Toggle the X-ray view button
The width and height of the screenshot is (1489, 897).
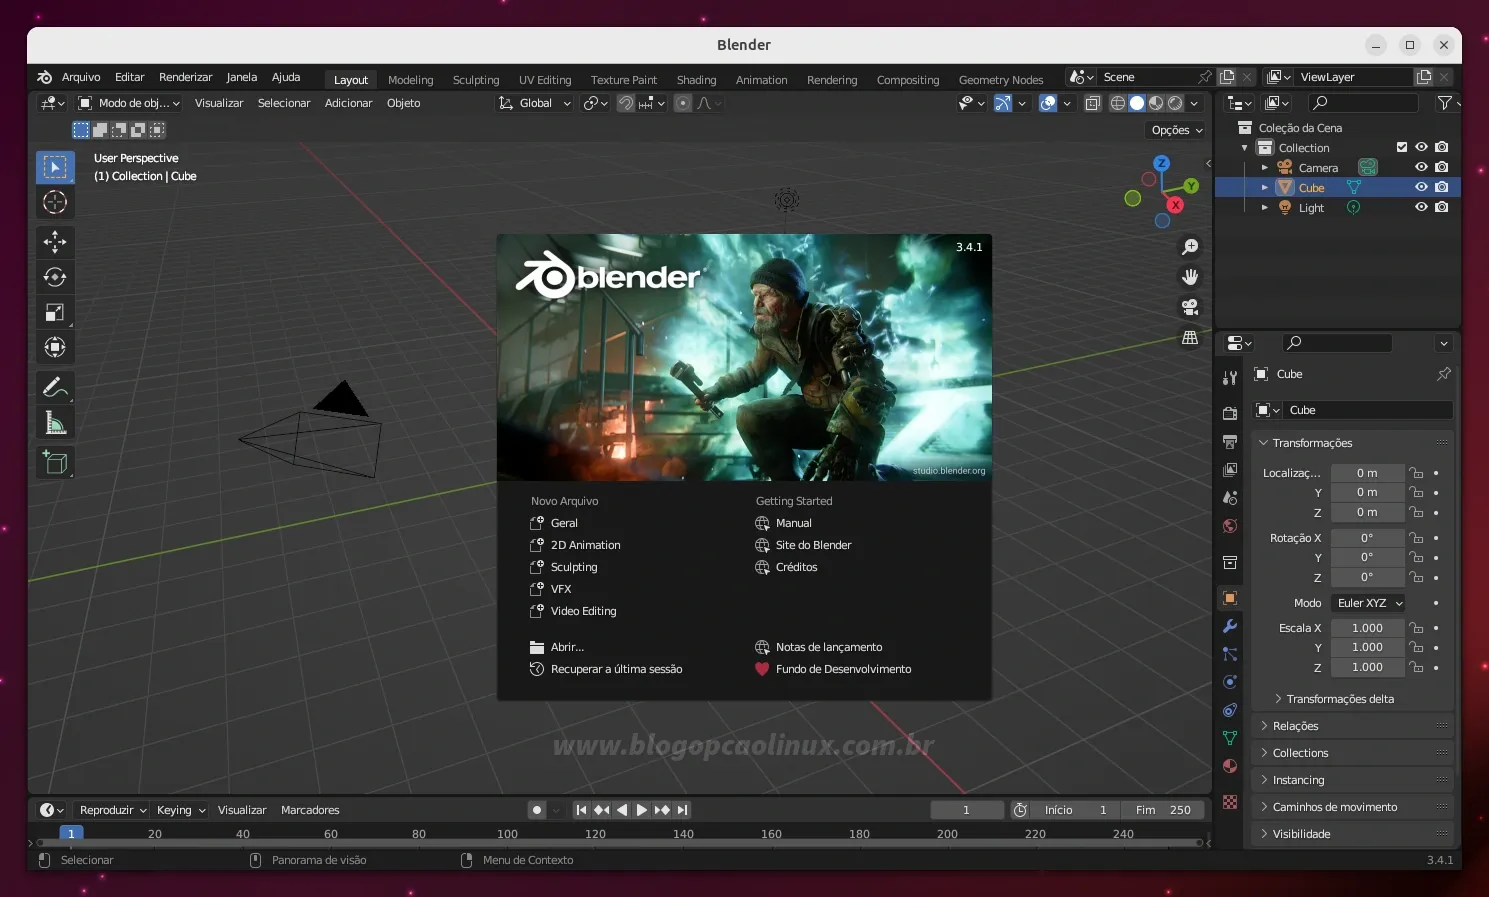(1093, 103)
